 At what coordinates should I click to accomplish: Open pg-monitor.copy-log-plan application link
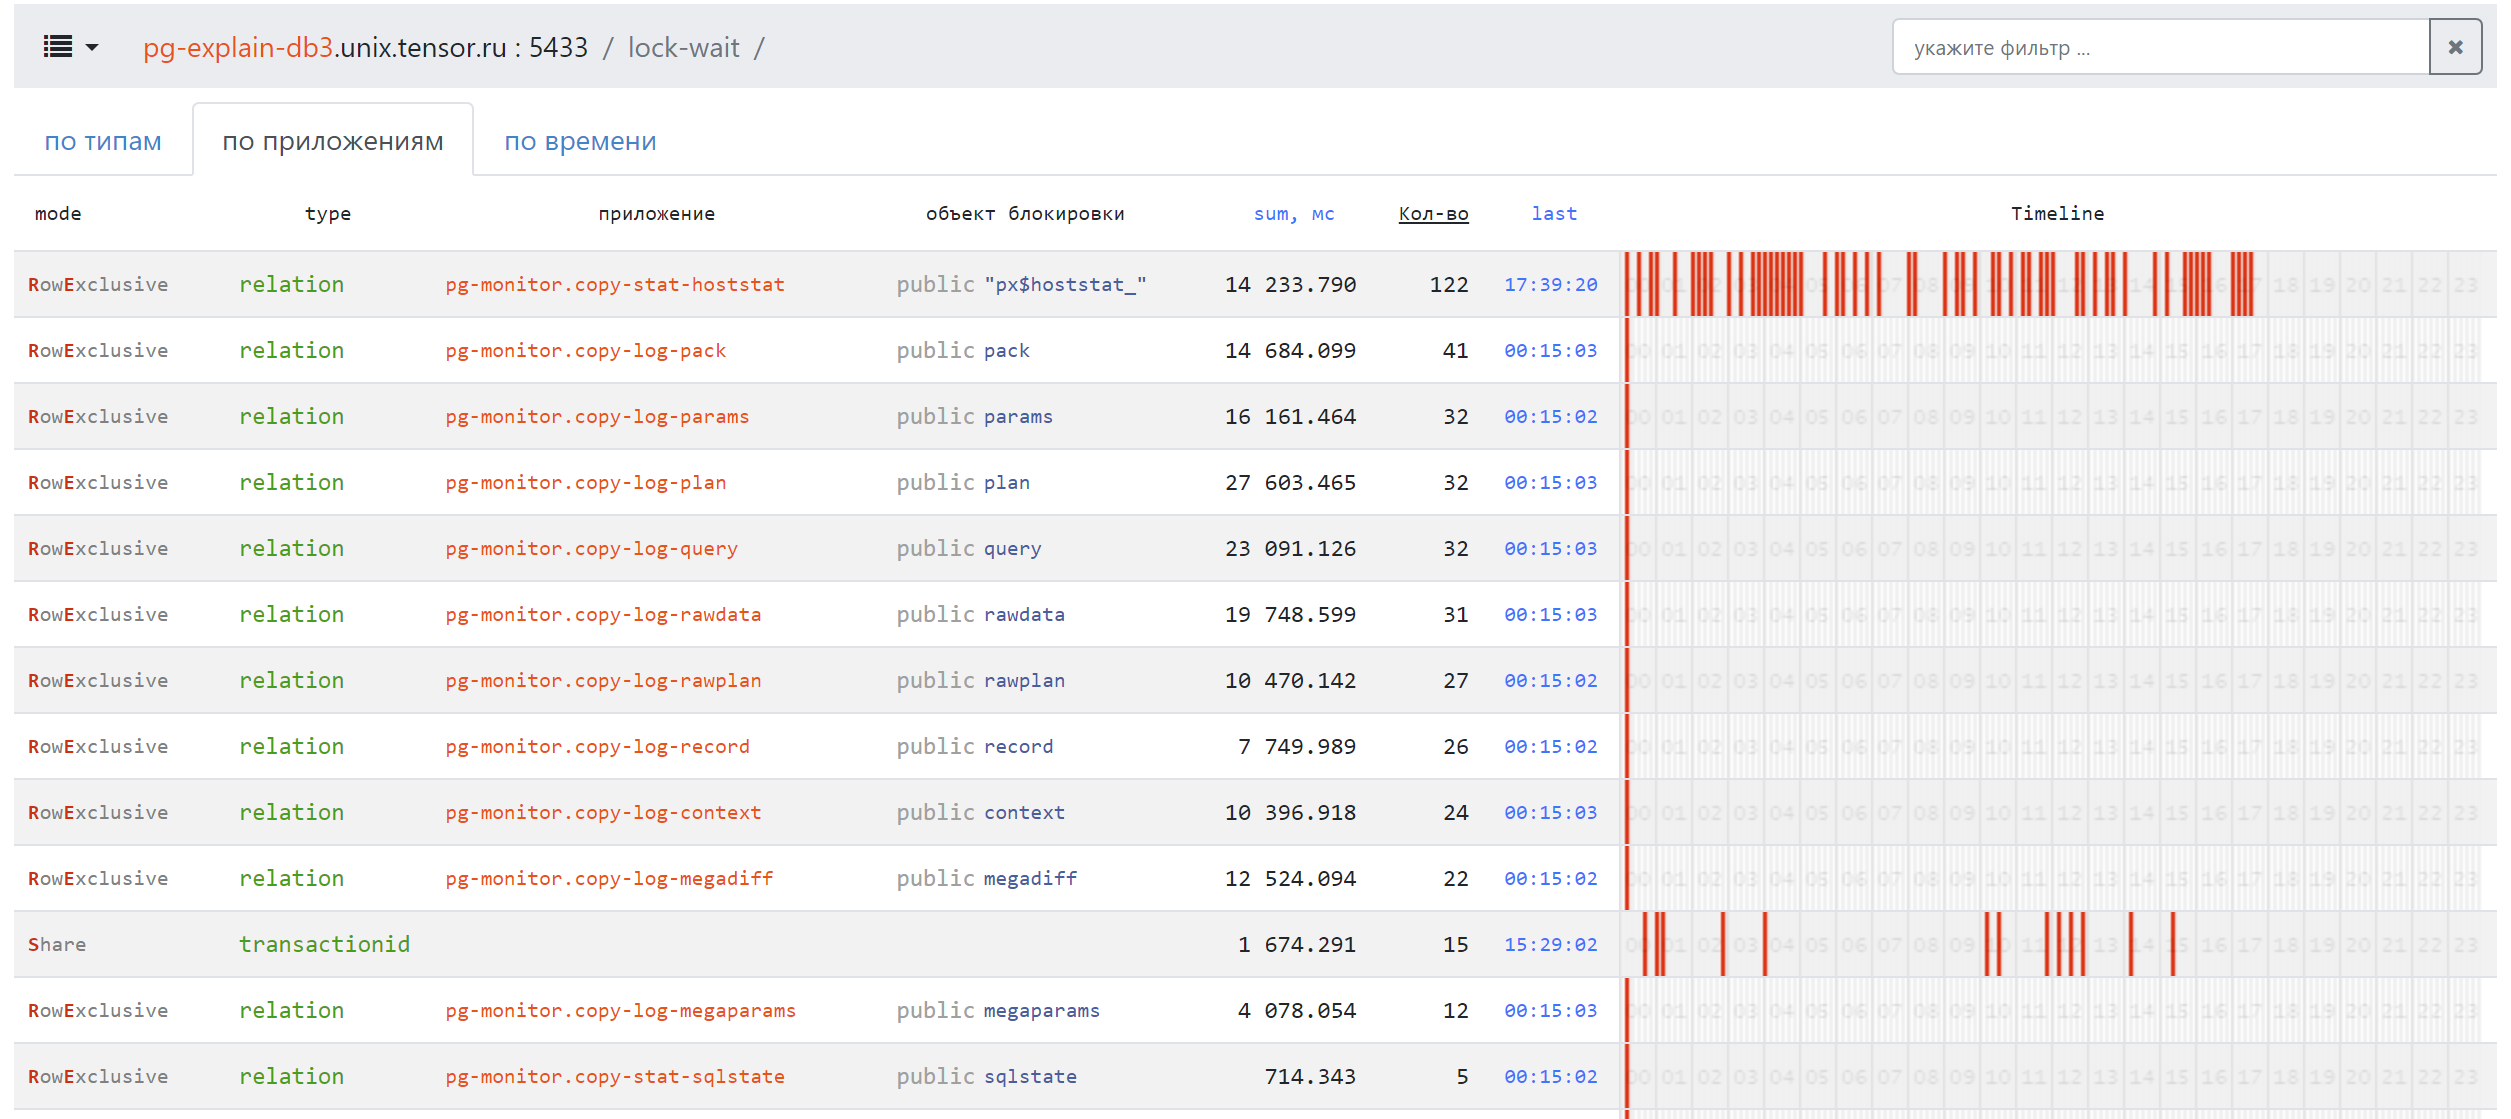click(x=585, y=482)
